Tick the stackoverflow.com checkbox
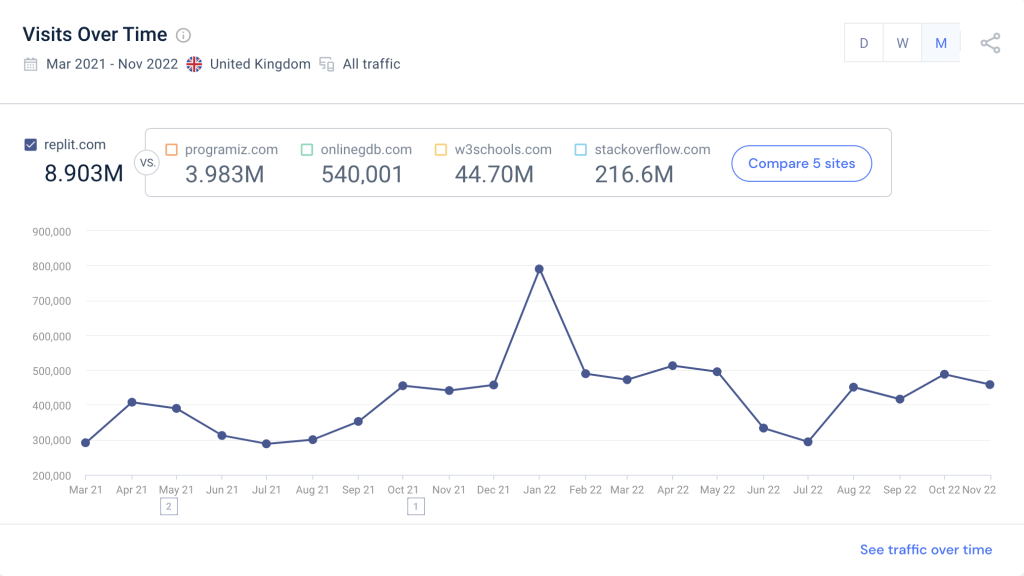This screenshot has height=576, width=1024. [x=581, y=150]
